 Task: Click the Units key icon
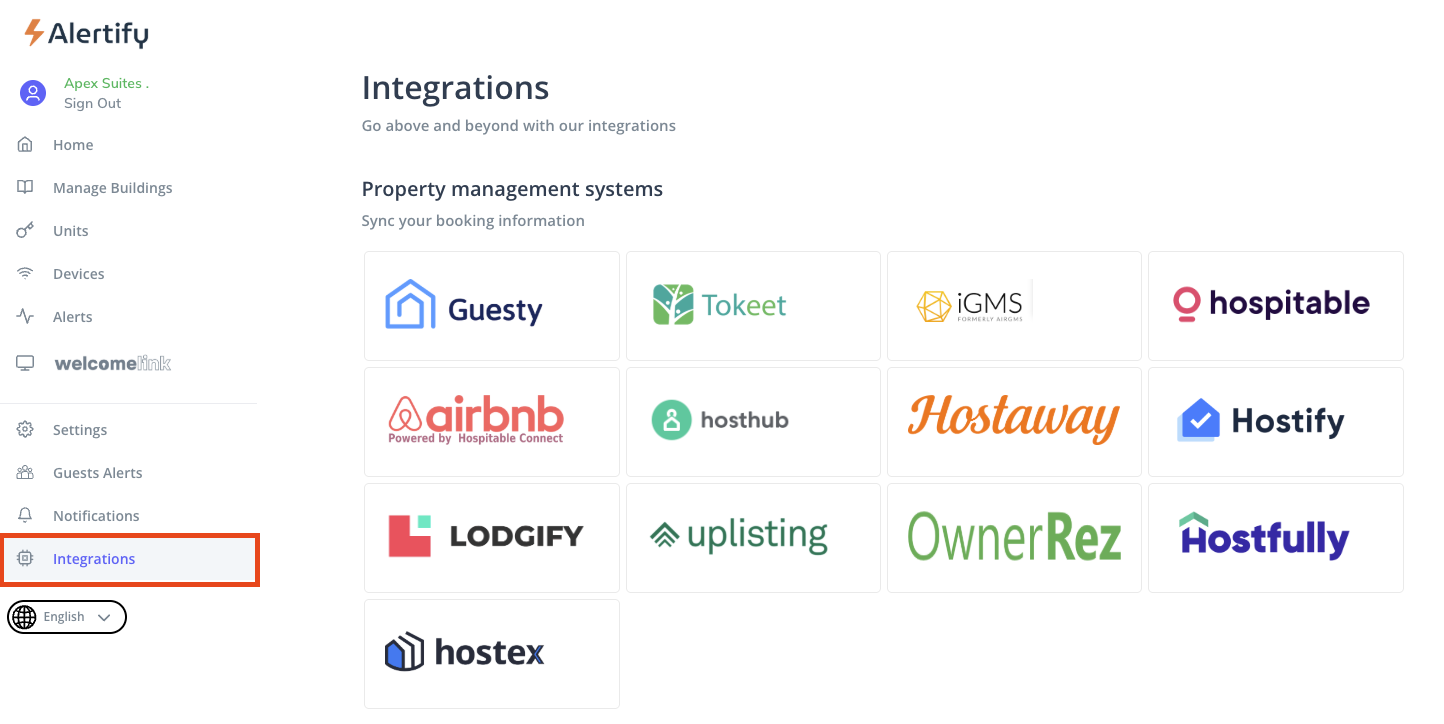pos(26,231)
